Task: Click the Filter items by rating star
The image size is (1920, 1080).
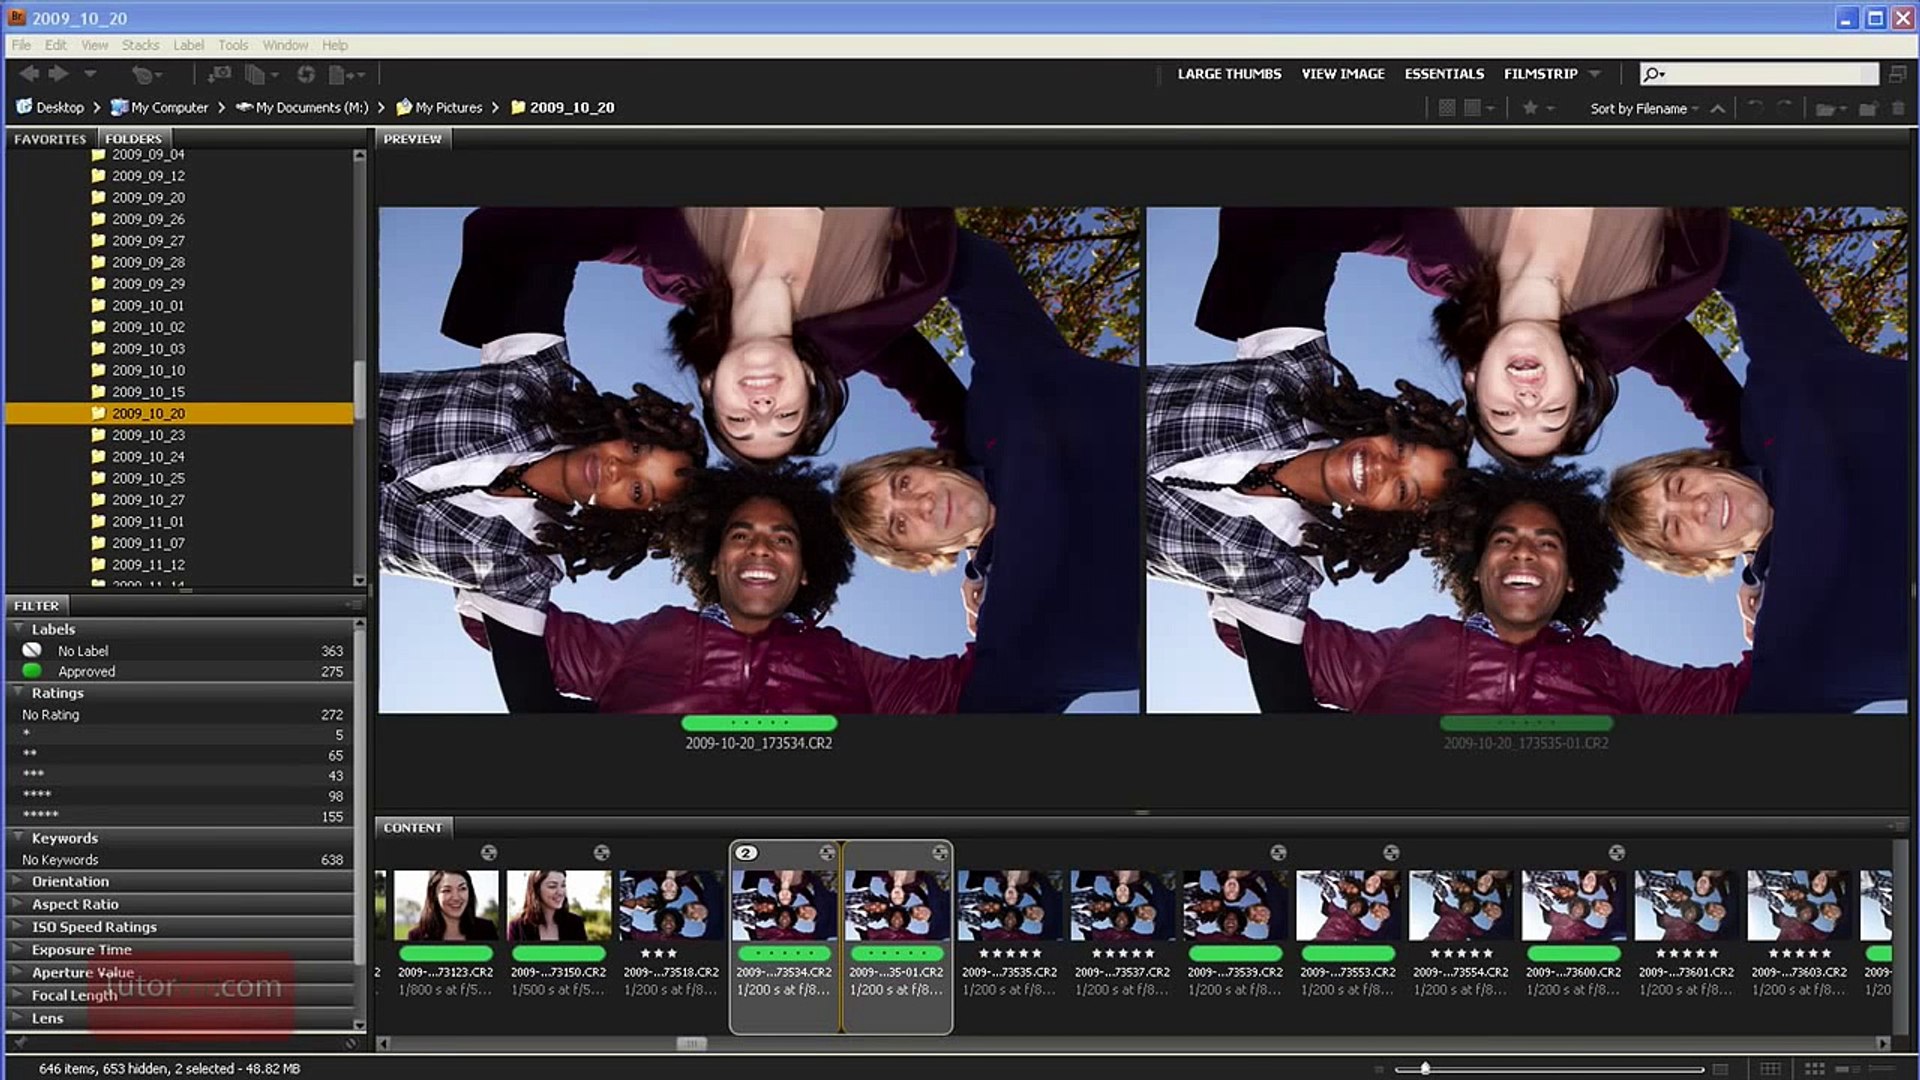Action: pos(1530,108)
